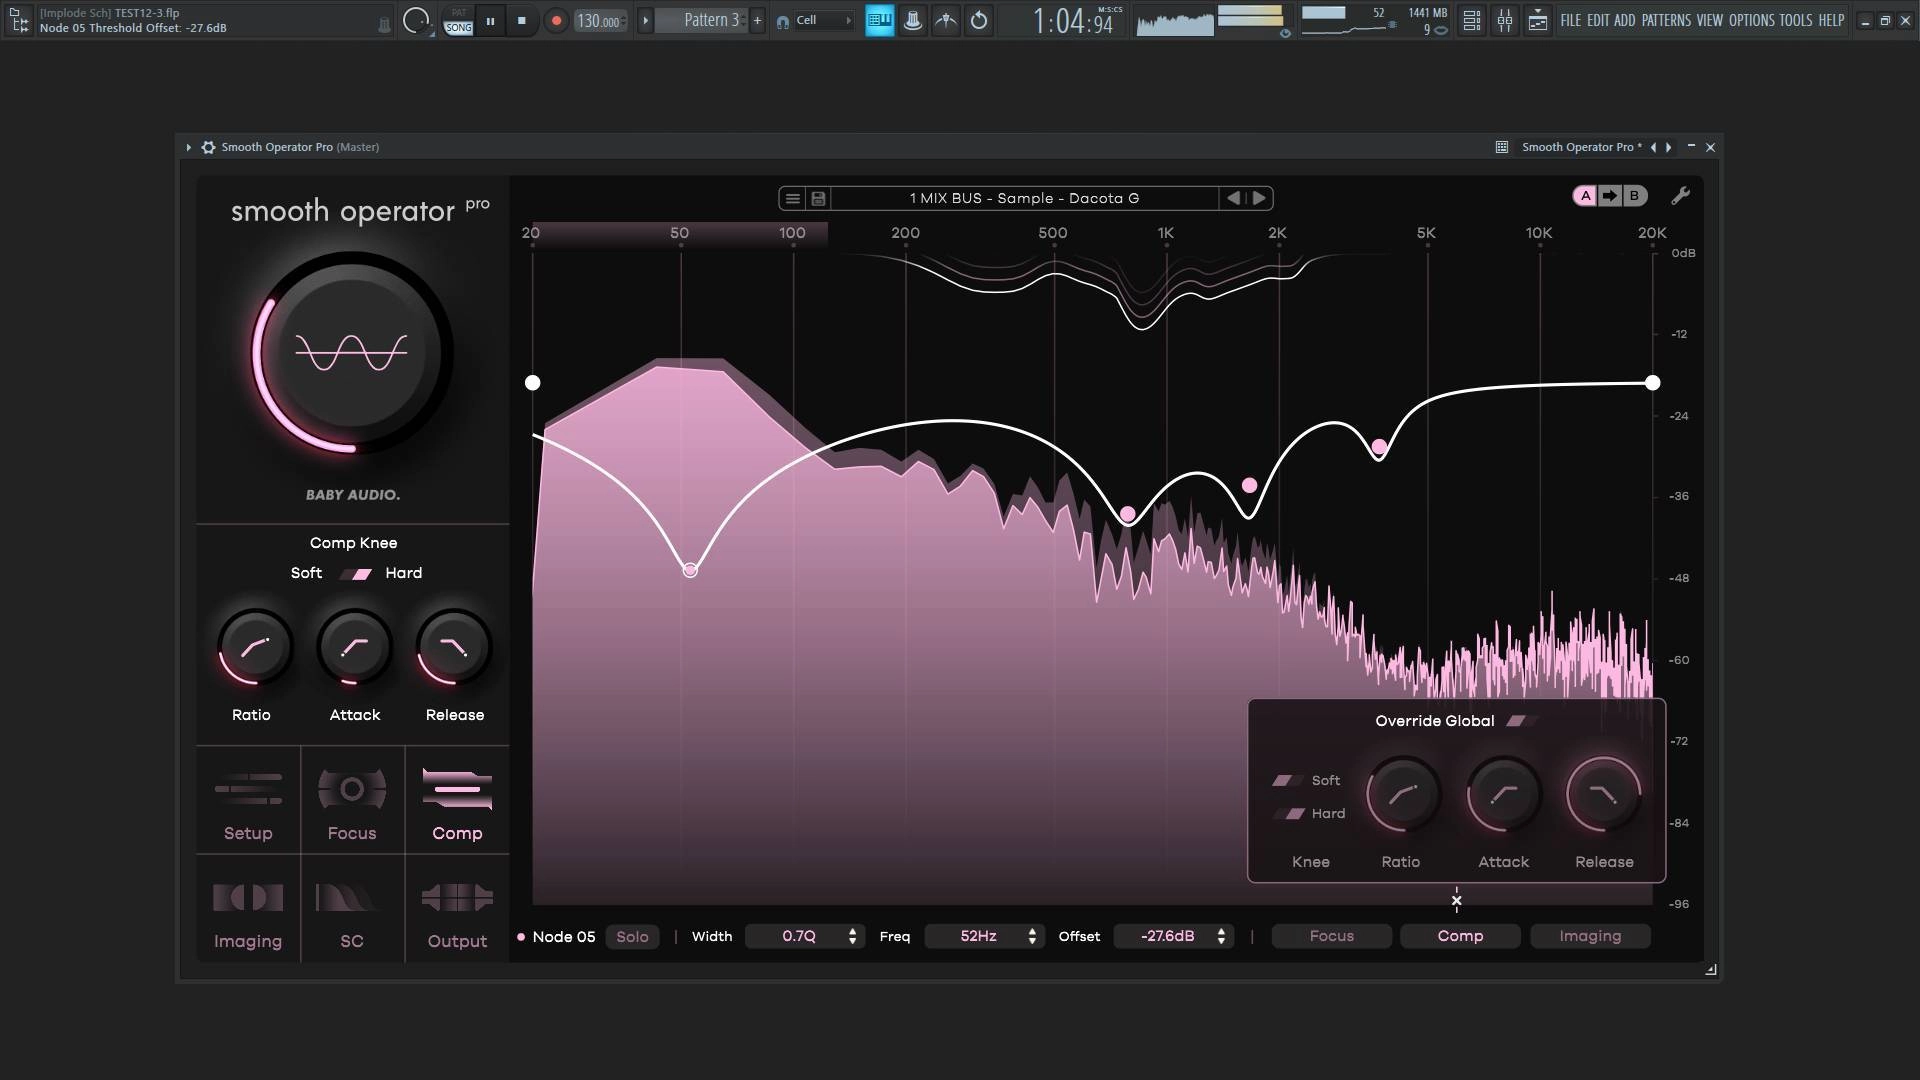Step the Width 0.7Q value arrows

[x=852, y=936]
